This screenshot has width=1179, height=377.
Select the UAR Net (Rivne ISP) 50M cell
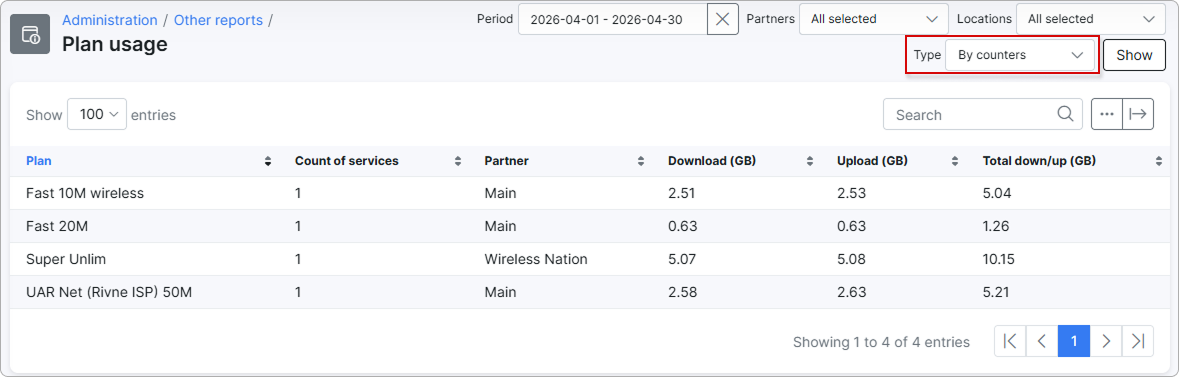point(109,292)
